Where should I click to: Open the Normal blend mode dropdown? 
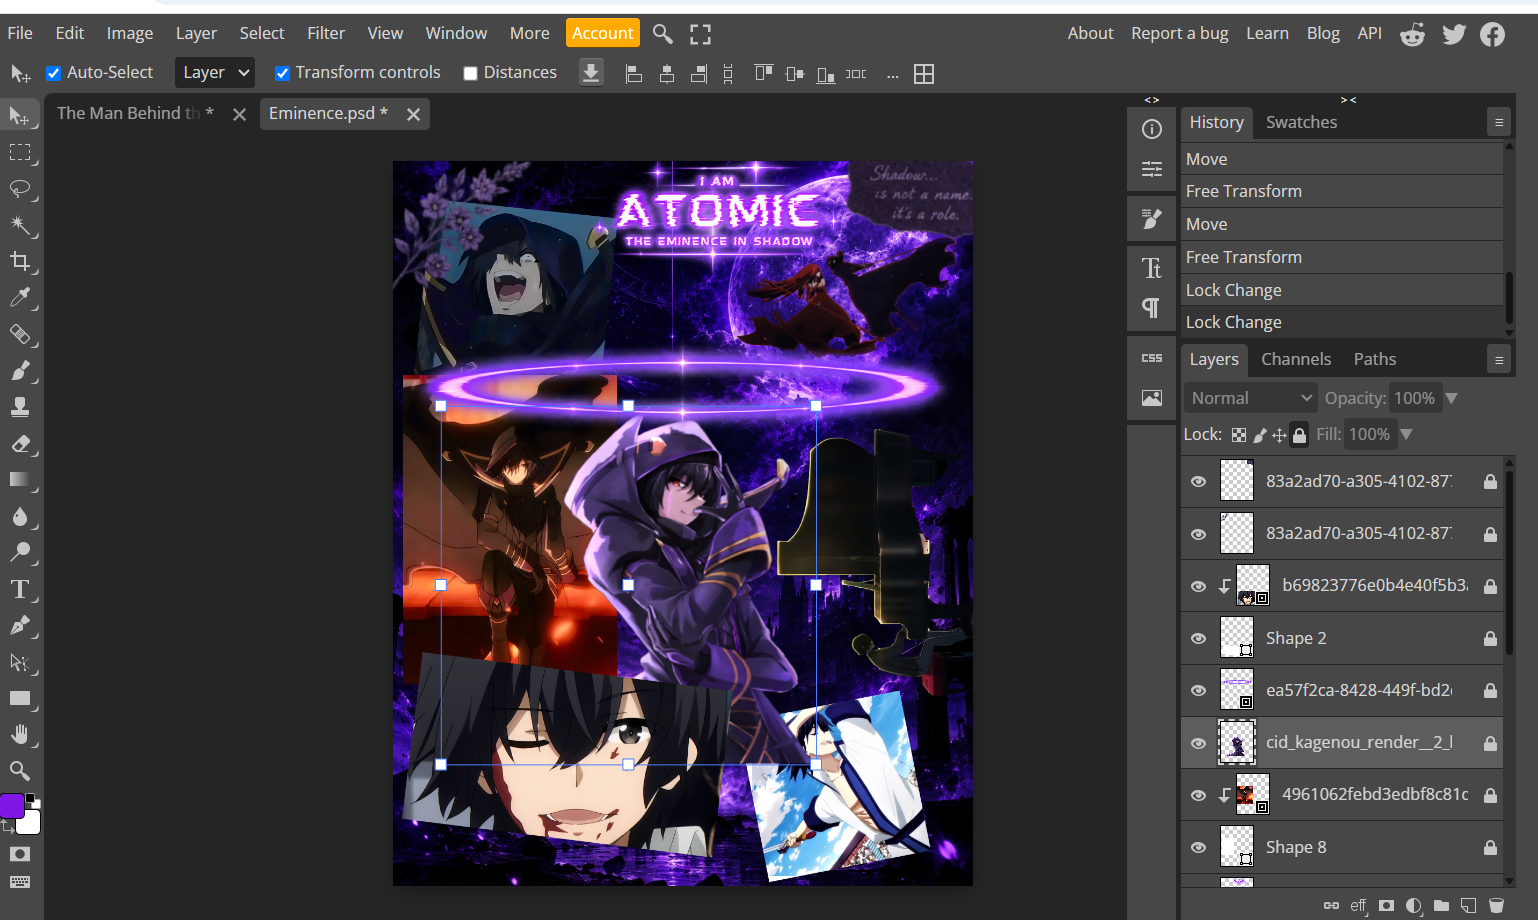pos(1251,398)
